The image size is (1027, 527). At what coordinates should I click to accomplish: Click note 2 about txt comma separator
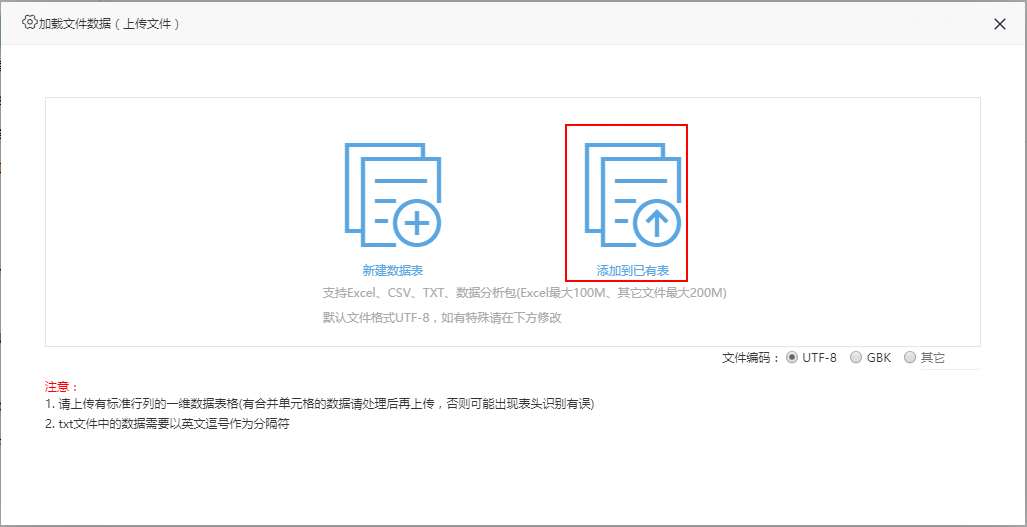[168, 424]
